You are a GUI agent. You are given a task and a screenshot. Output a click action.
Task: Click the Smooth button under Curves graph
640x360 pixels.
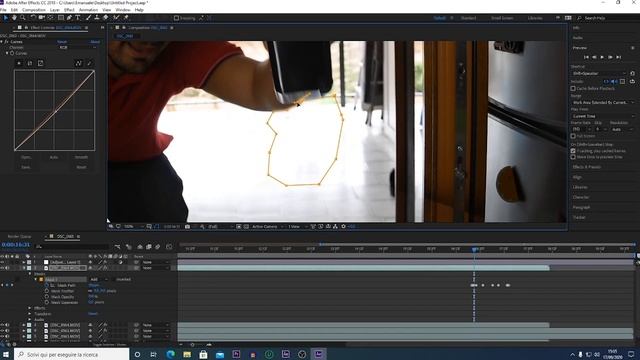click(x=81, y=157)
